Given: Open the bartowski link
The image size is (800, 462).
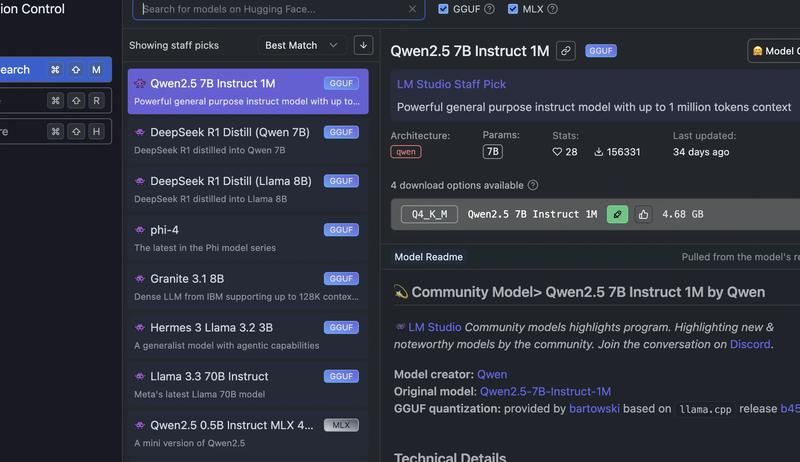Looking at the screenshot, I should tap(594, 409).
